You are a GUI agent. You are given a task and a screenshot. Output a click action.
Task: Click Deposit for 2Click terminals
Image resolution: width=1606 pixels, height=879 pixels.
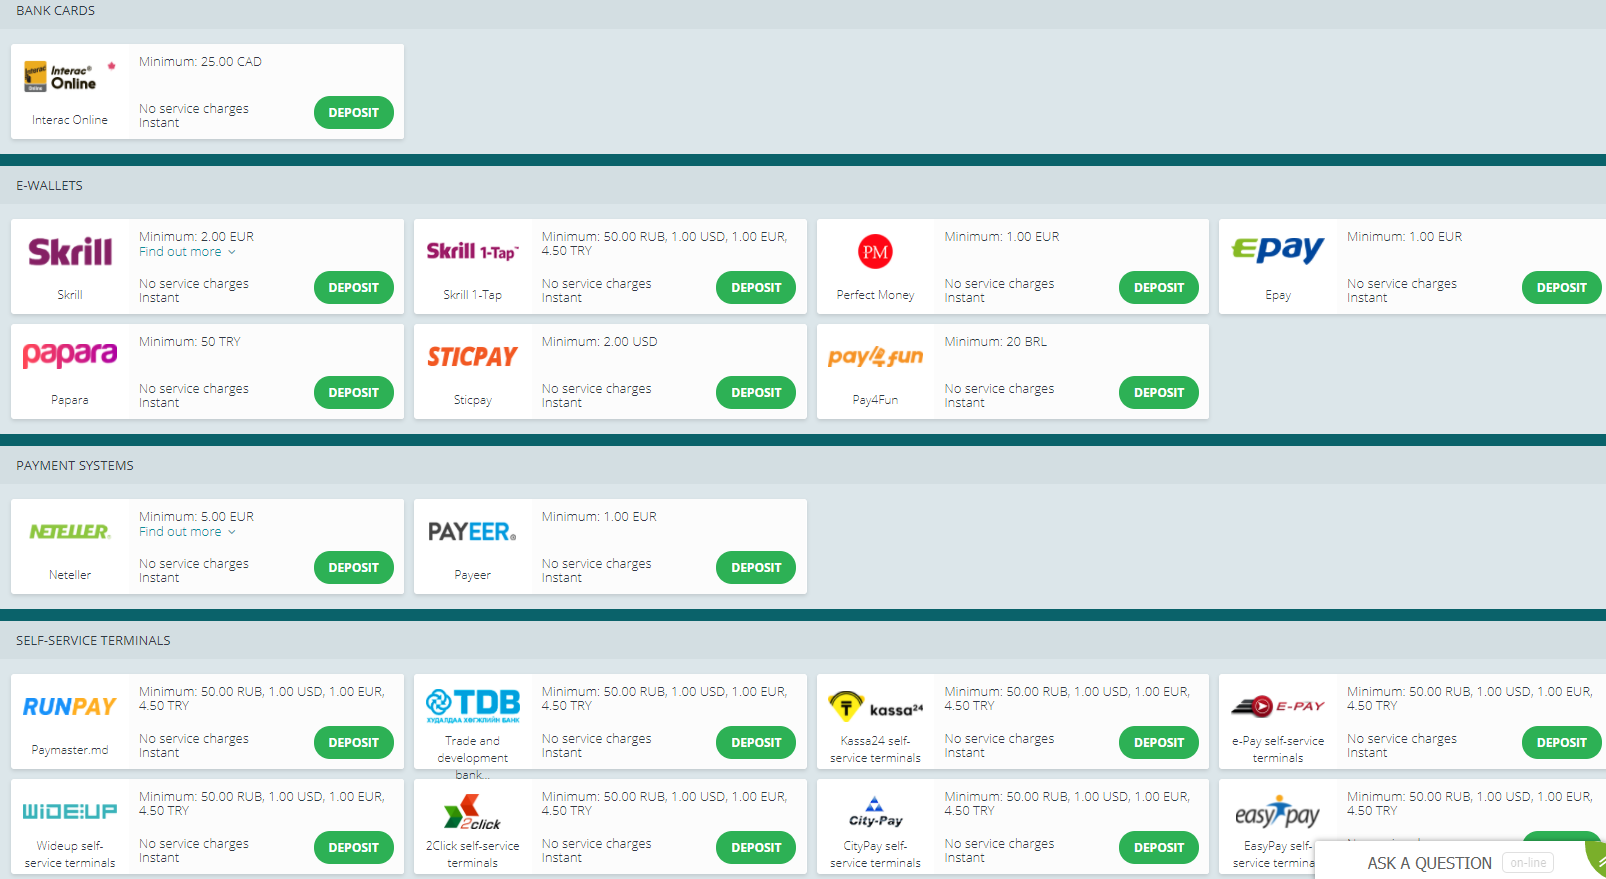[756, 848]
